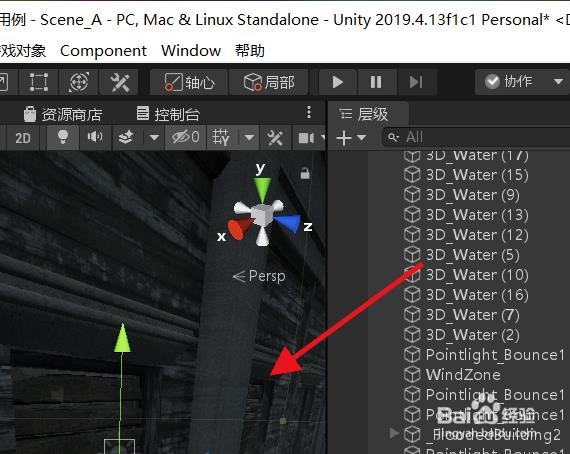This screenshot has height=454, width=570.
Task: Toggle the scene grid icon
Action: 221,137
